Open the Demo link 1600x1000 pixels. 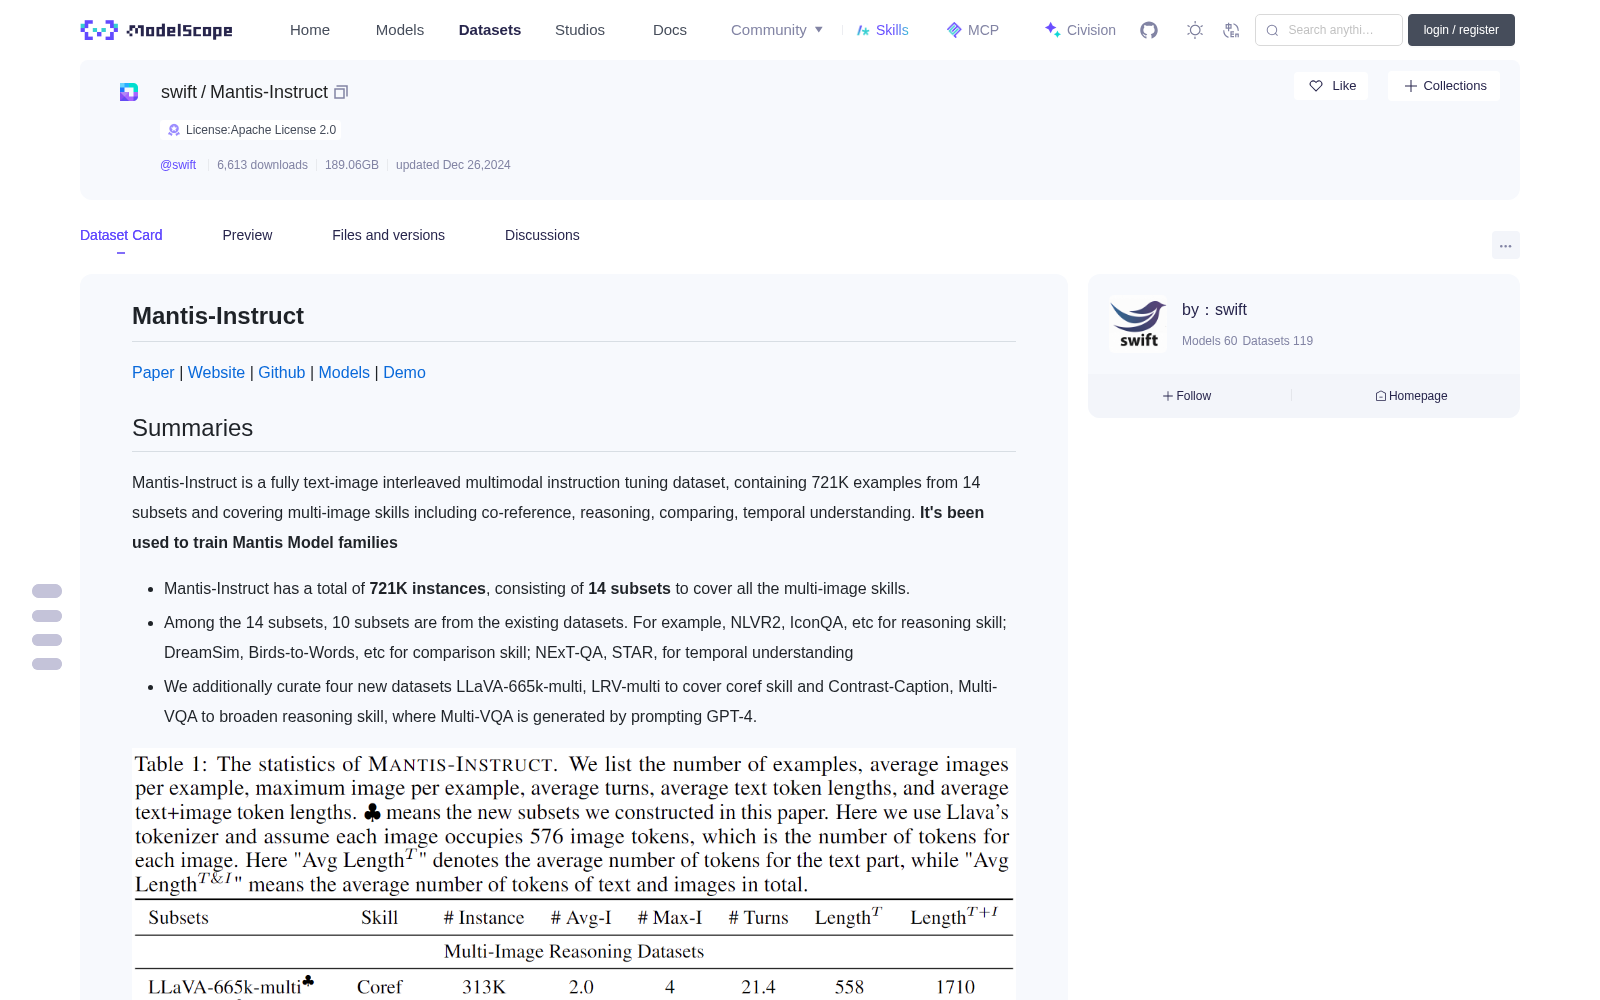(404, 372)
